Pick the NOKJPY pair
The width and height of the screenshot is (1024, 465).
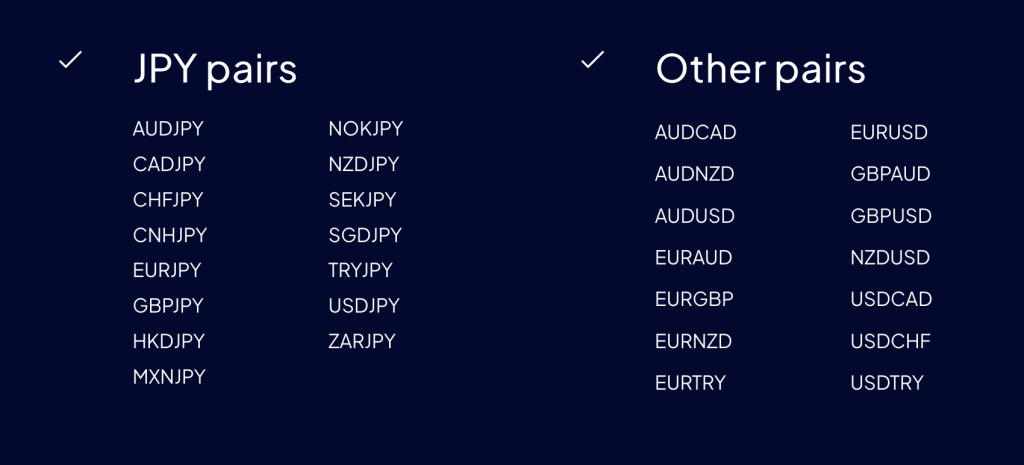365,129
